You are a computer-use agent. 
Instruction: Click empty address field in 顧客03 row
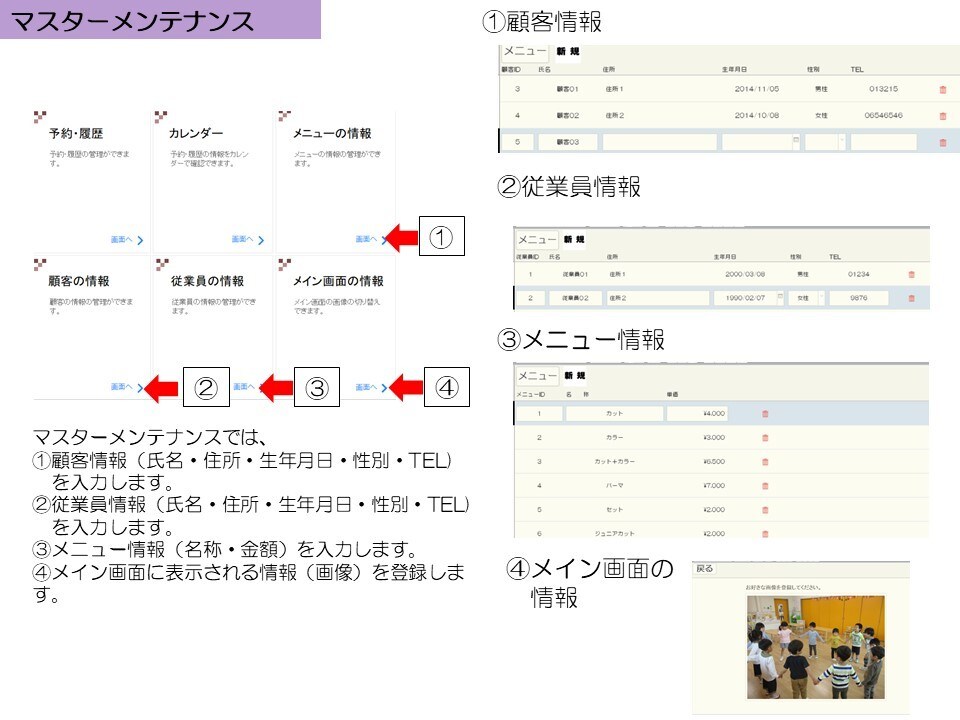pos(659,142)
